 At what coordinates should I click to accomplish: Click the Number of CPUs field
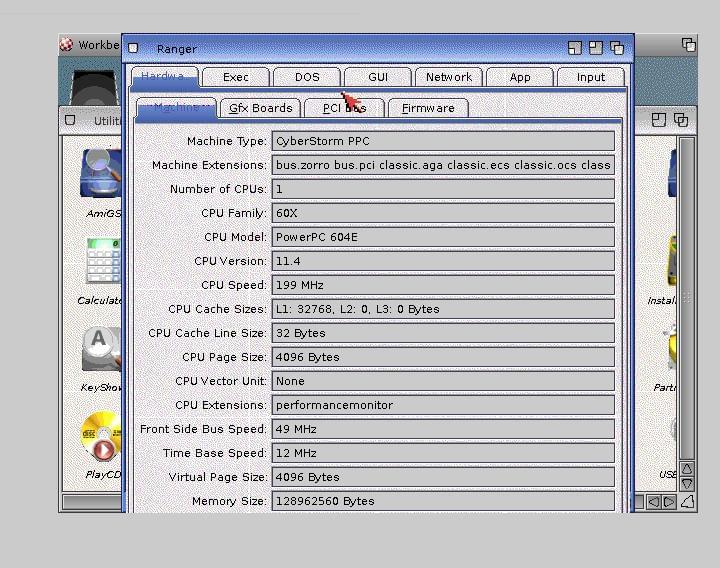pyautogui.click(x=443, y=189)
